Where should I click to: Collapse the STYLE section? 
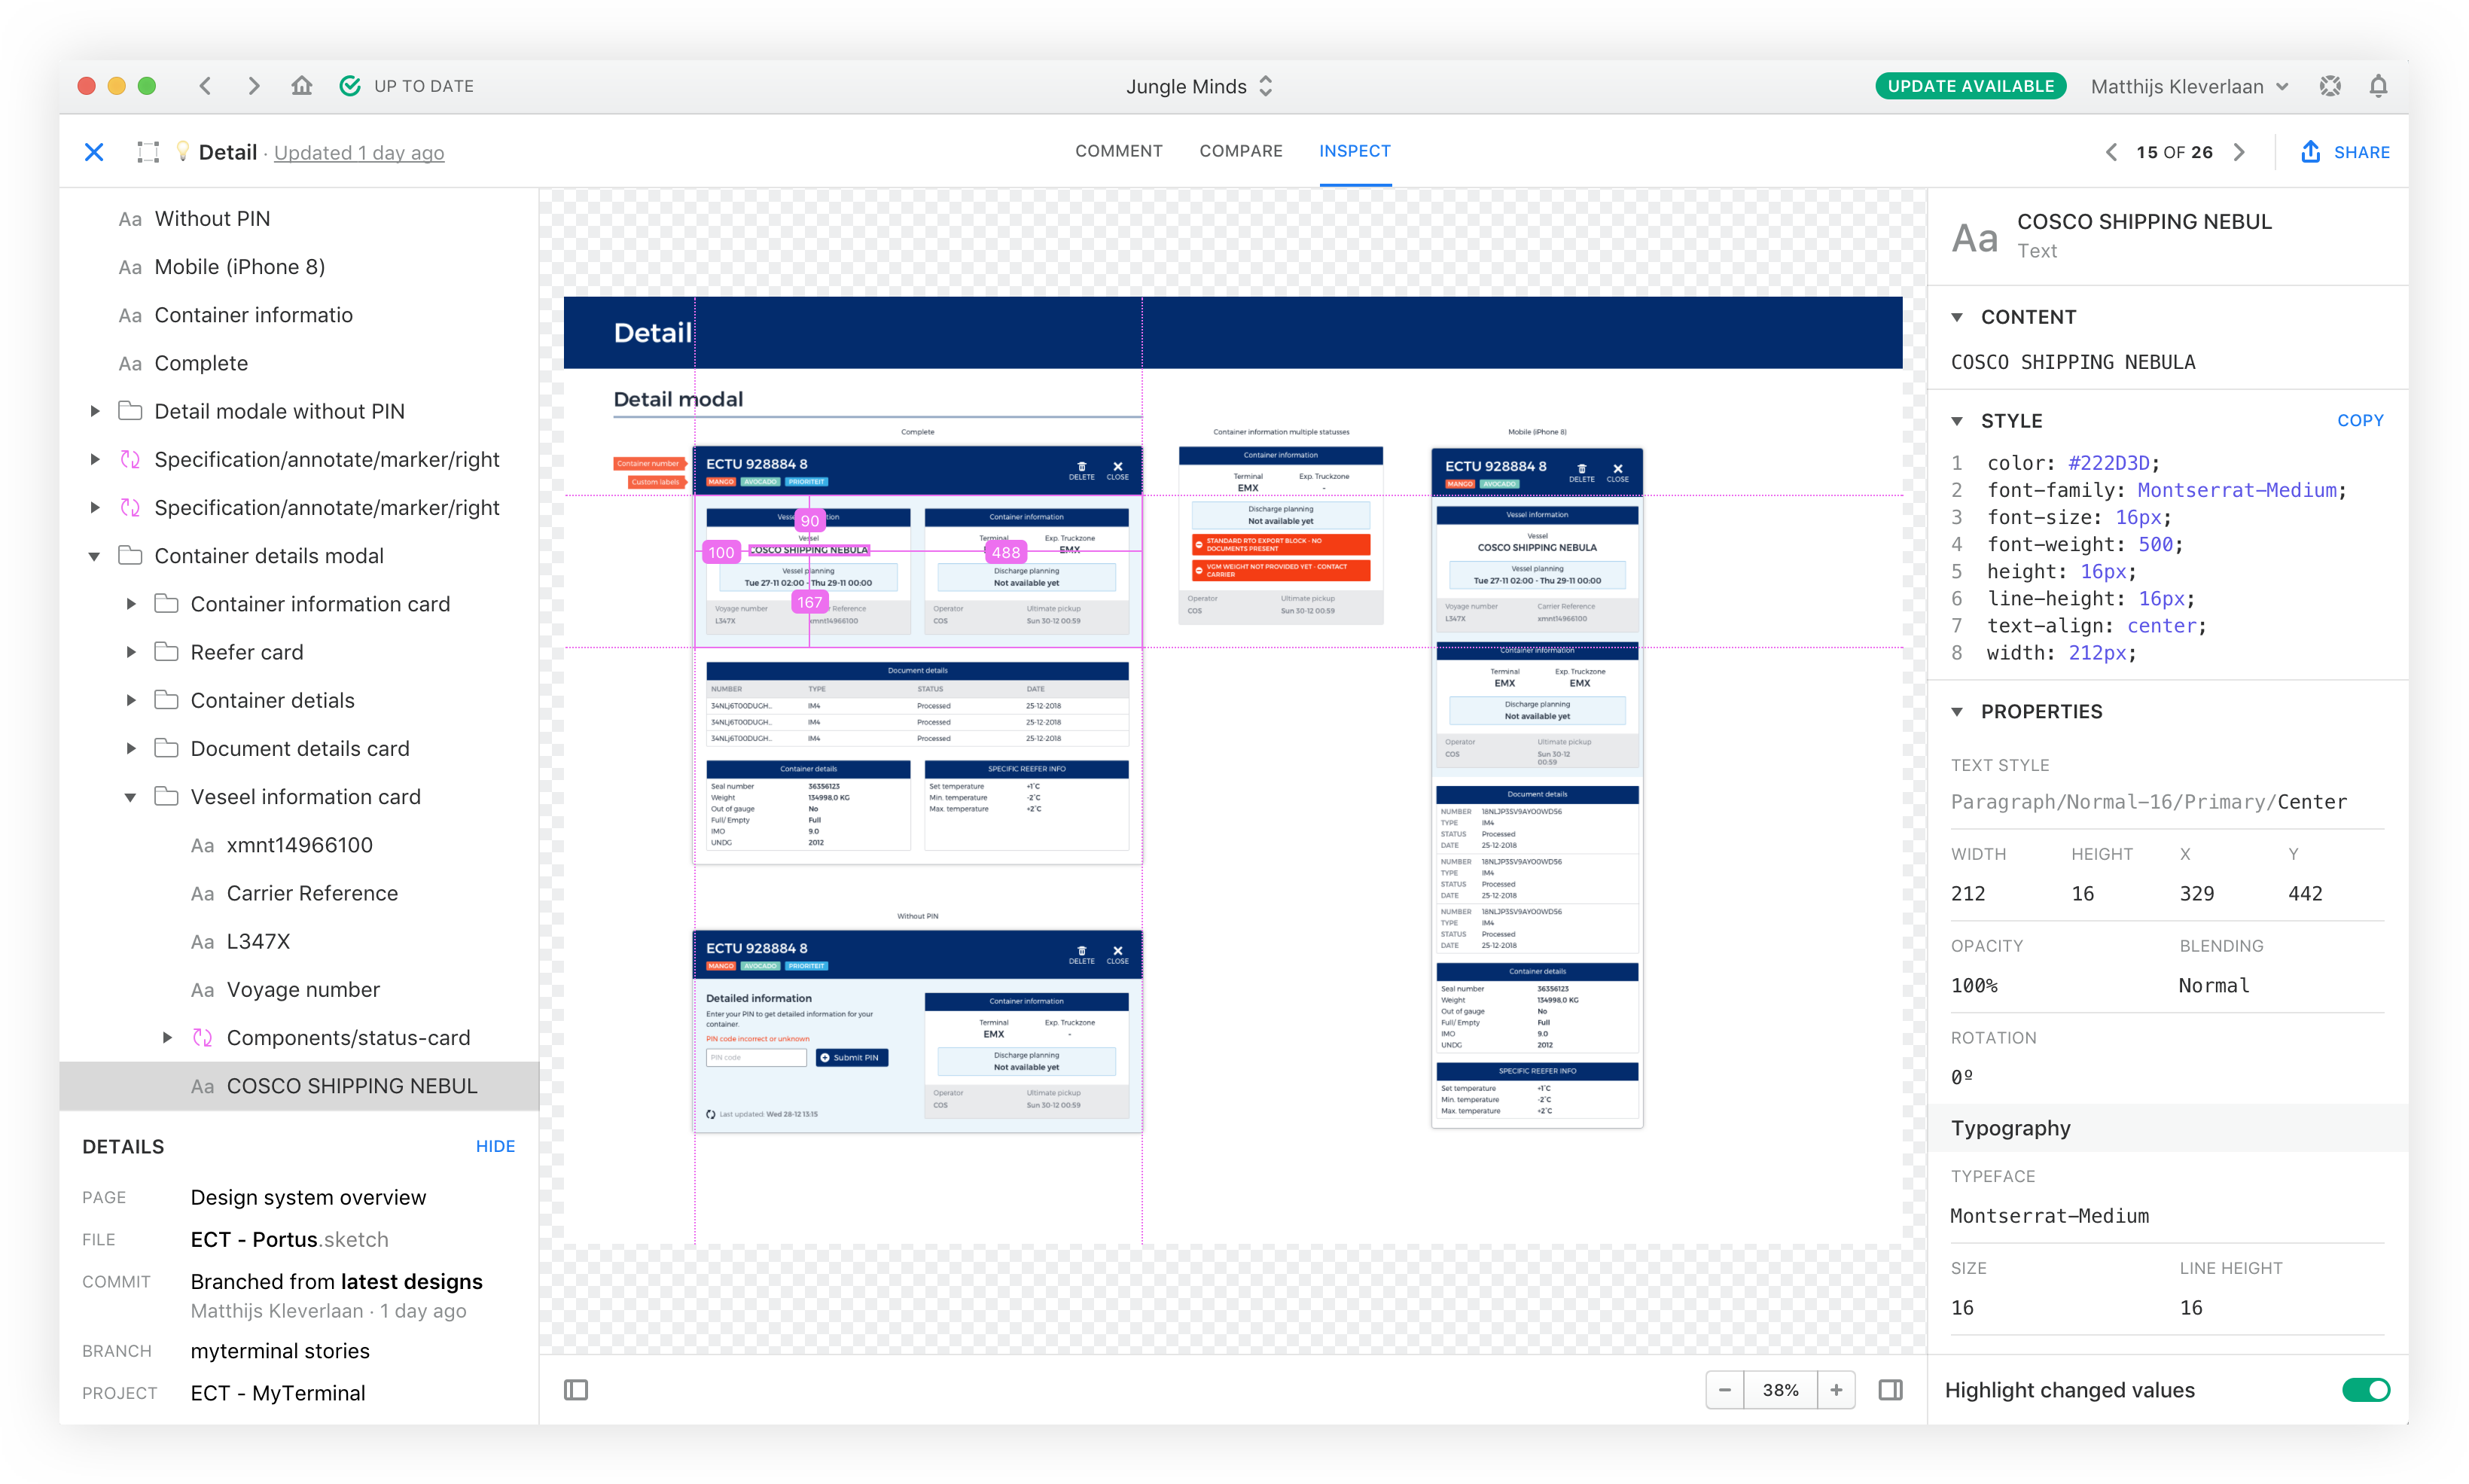click(1957, 421)
